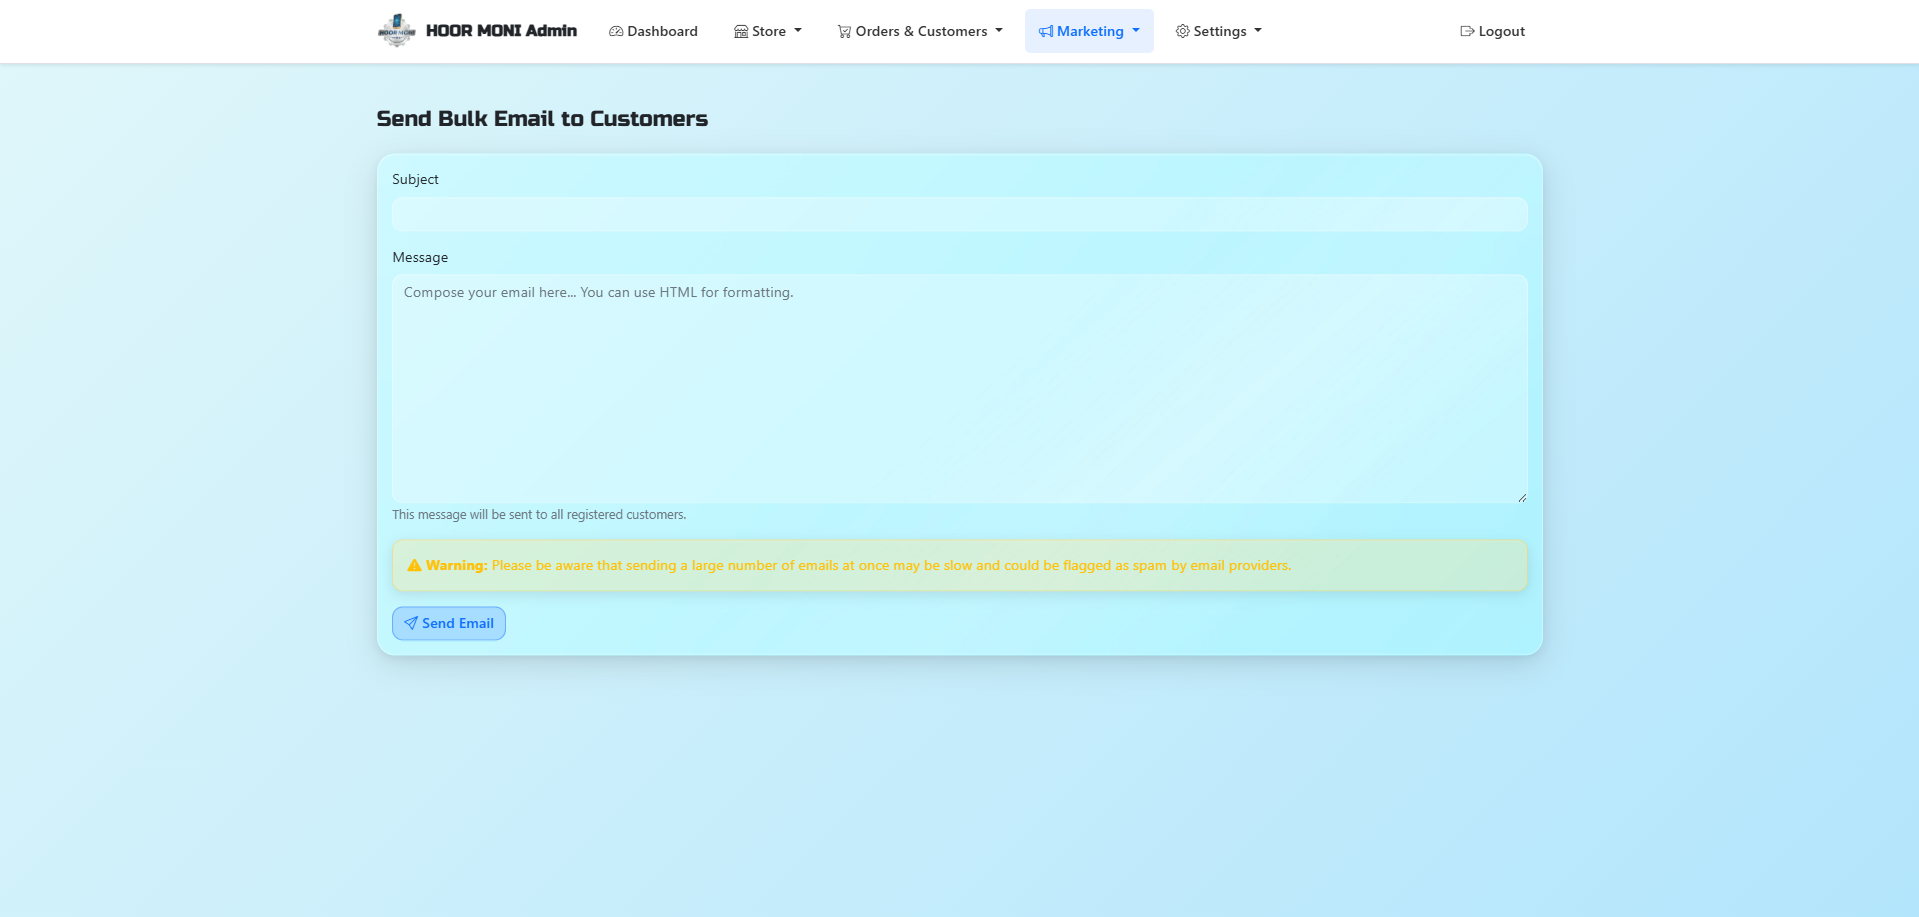Click the Marketing megaphone icon
The image size is (1919, 917).
point(1046,31)
